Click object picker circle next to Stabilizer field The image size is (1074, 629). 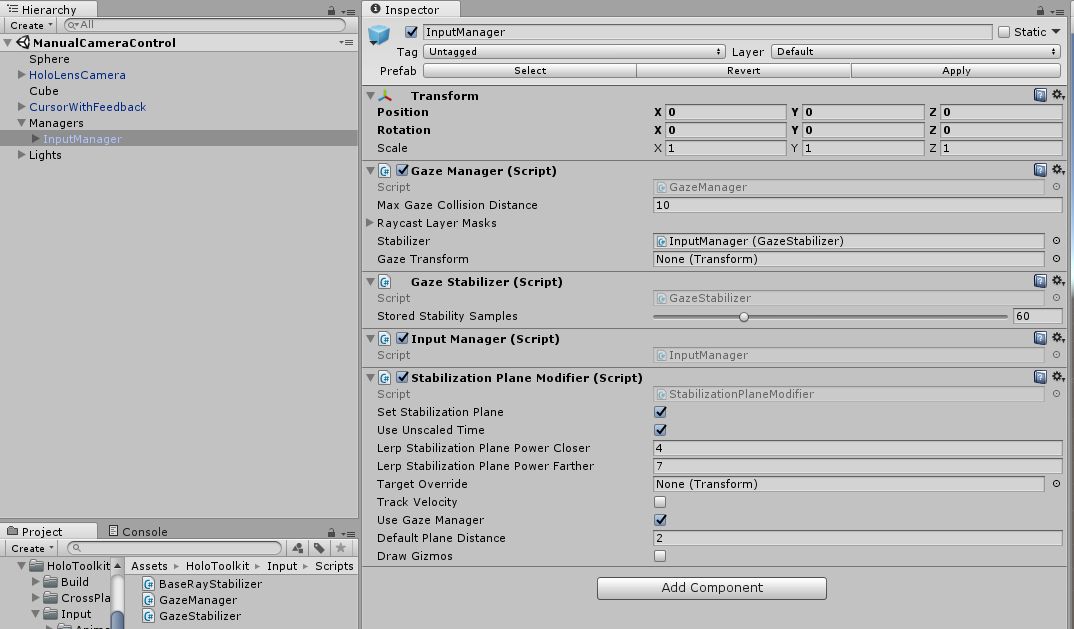(1056, 241)
